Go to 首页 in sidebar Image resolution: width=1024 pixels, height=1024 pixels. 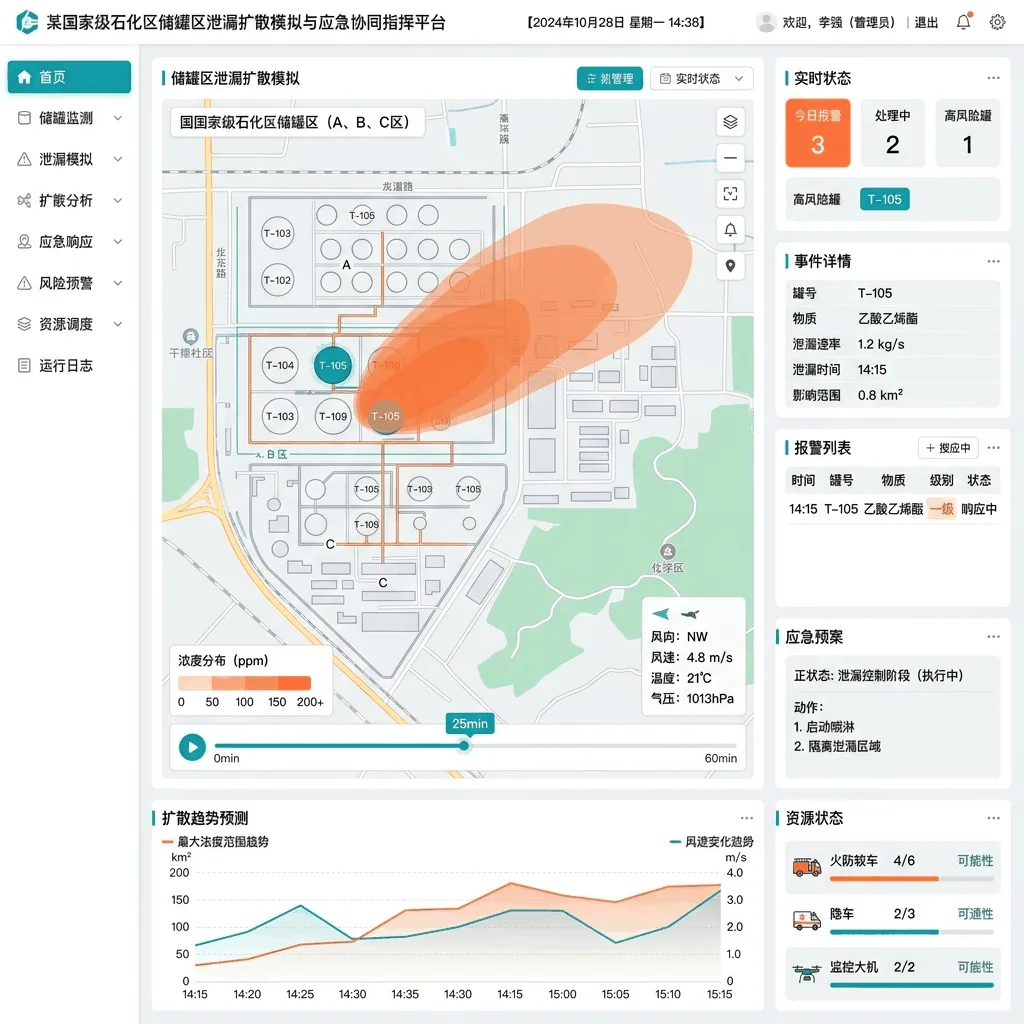coord(69,77)
